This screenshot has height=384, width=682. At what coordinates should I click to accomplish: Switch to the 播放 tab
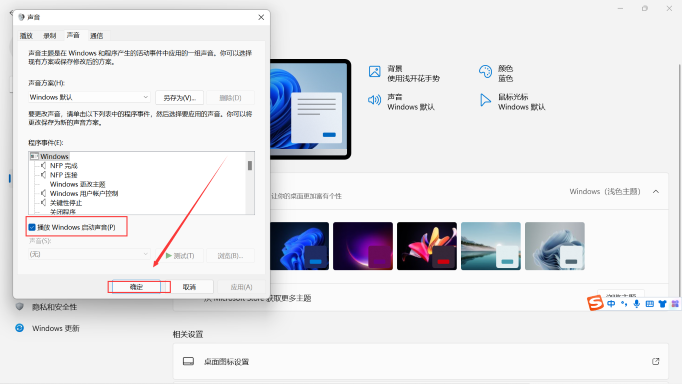coord(27,36)
